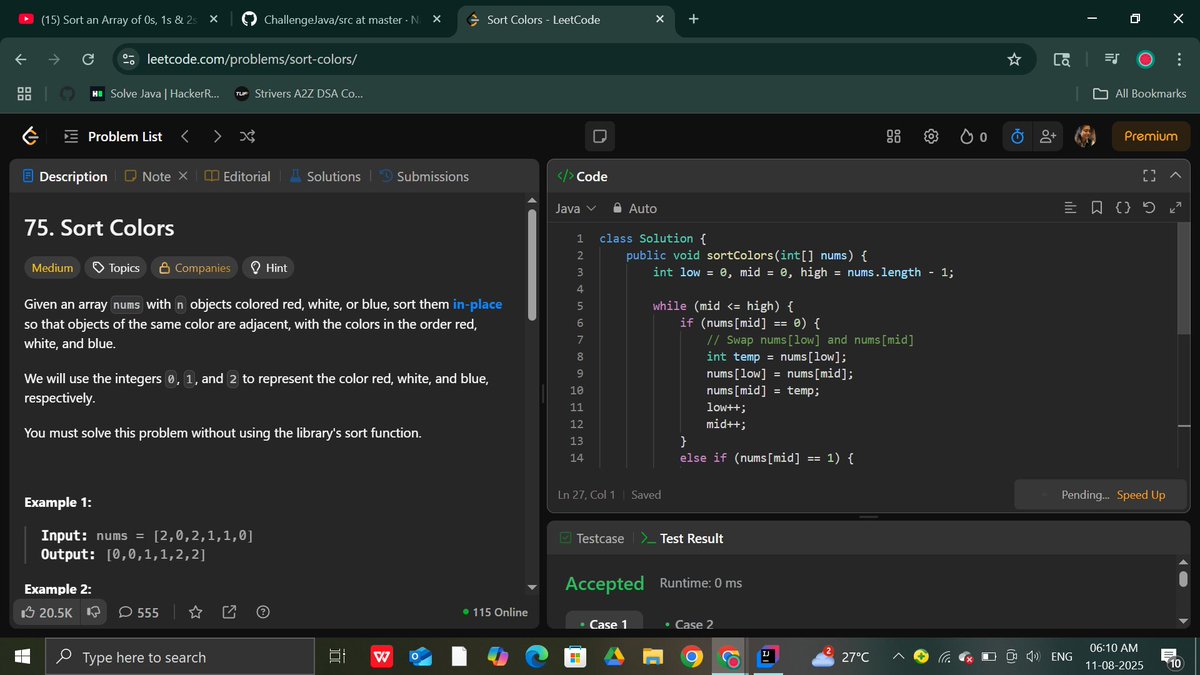Screen dimensions: 1200x675
Task: Follow the in-place link in the description
Action: click(x=477, y=304)
